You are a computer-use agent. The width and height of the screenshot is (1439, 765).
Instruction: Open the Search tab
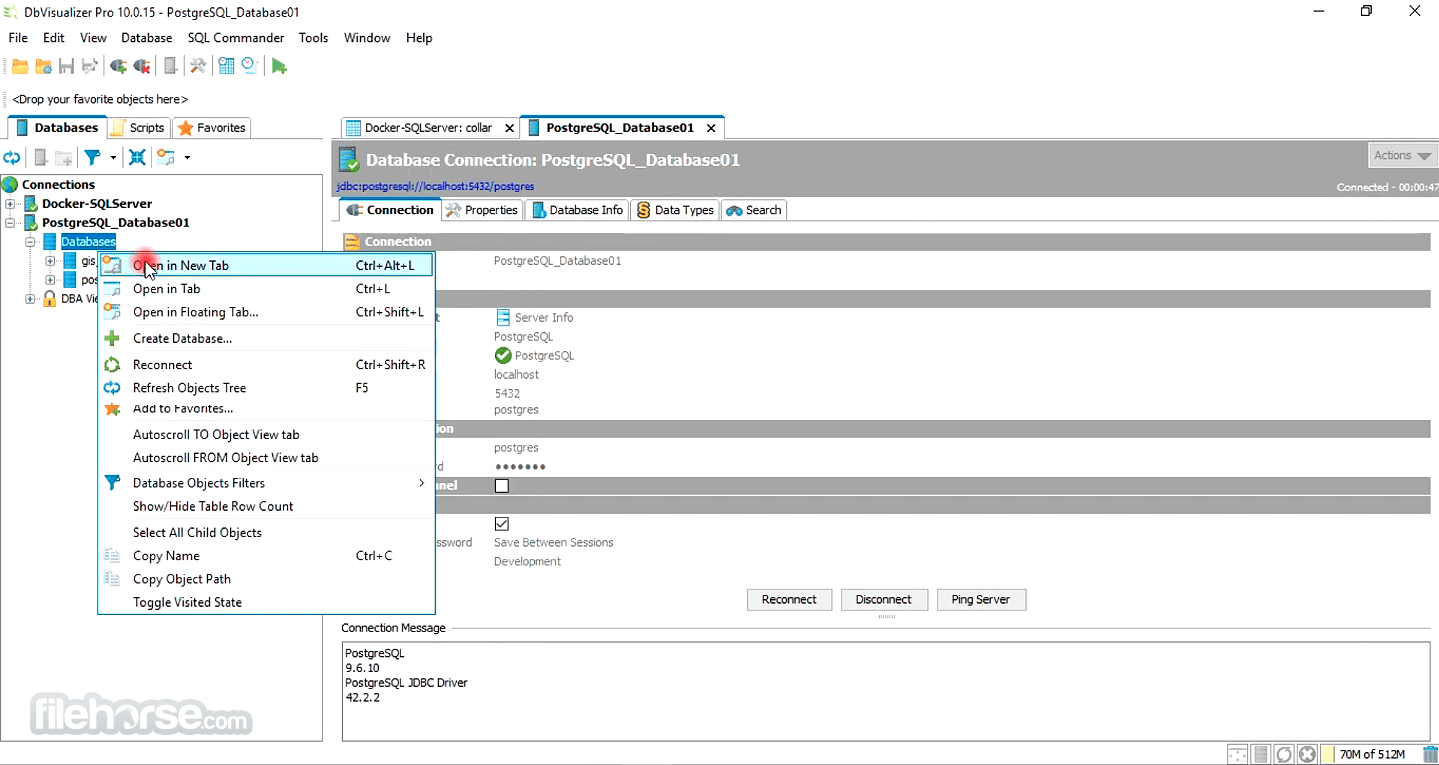(754, 210)
